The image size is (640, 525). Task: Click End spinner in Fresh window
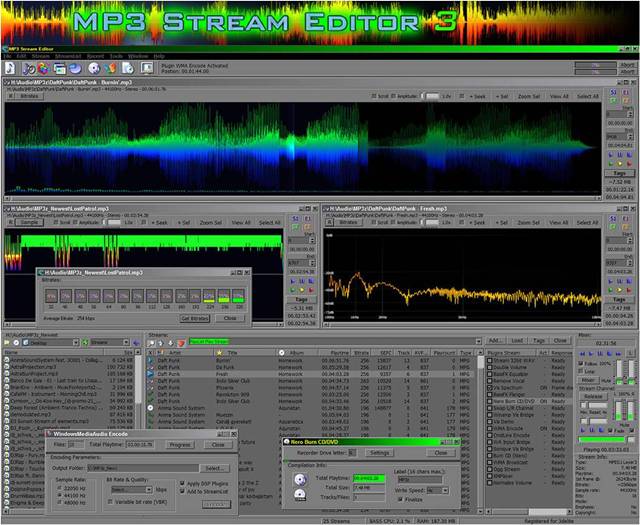630,263
